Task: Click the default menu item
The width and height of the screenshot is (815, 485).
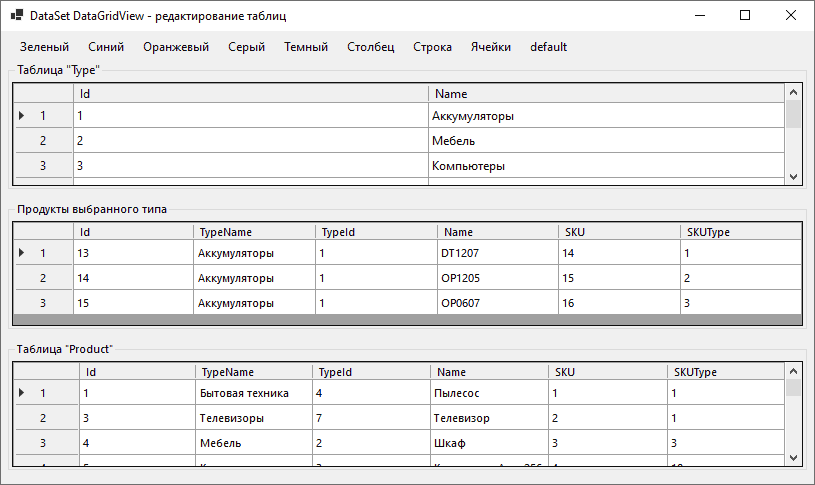Action: (x=548, y=47)
